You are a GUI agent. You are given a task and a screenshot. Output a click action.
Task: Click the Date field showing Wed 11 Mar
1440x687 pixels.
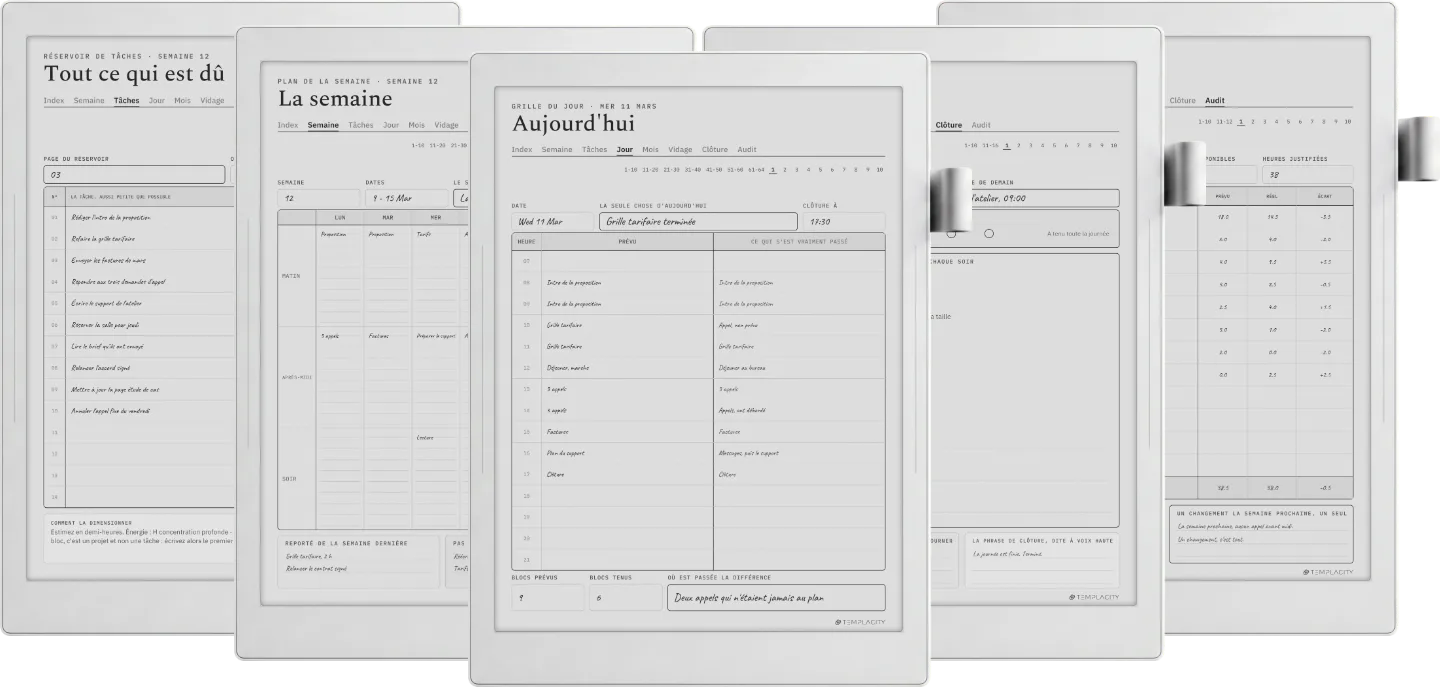552,222
